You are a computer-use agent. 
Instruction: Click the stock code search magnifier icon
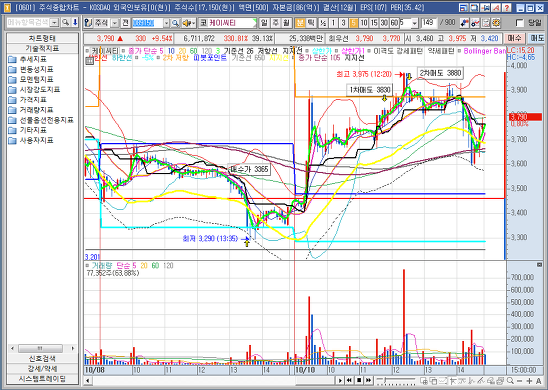tap(175, 23)
